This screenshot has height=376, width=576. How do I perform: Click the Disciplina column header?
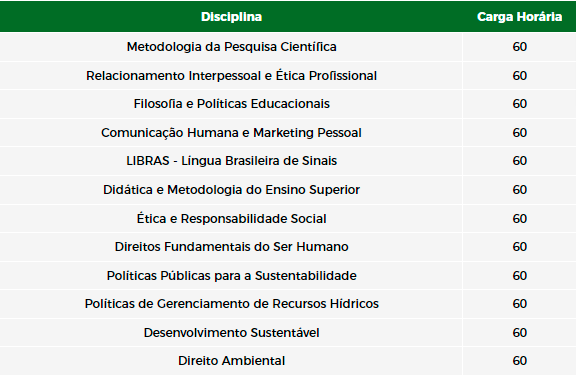tap(231, 17)
